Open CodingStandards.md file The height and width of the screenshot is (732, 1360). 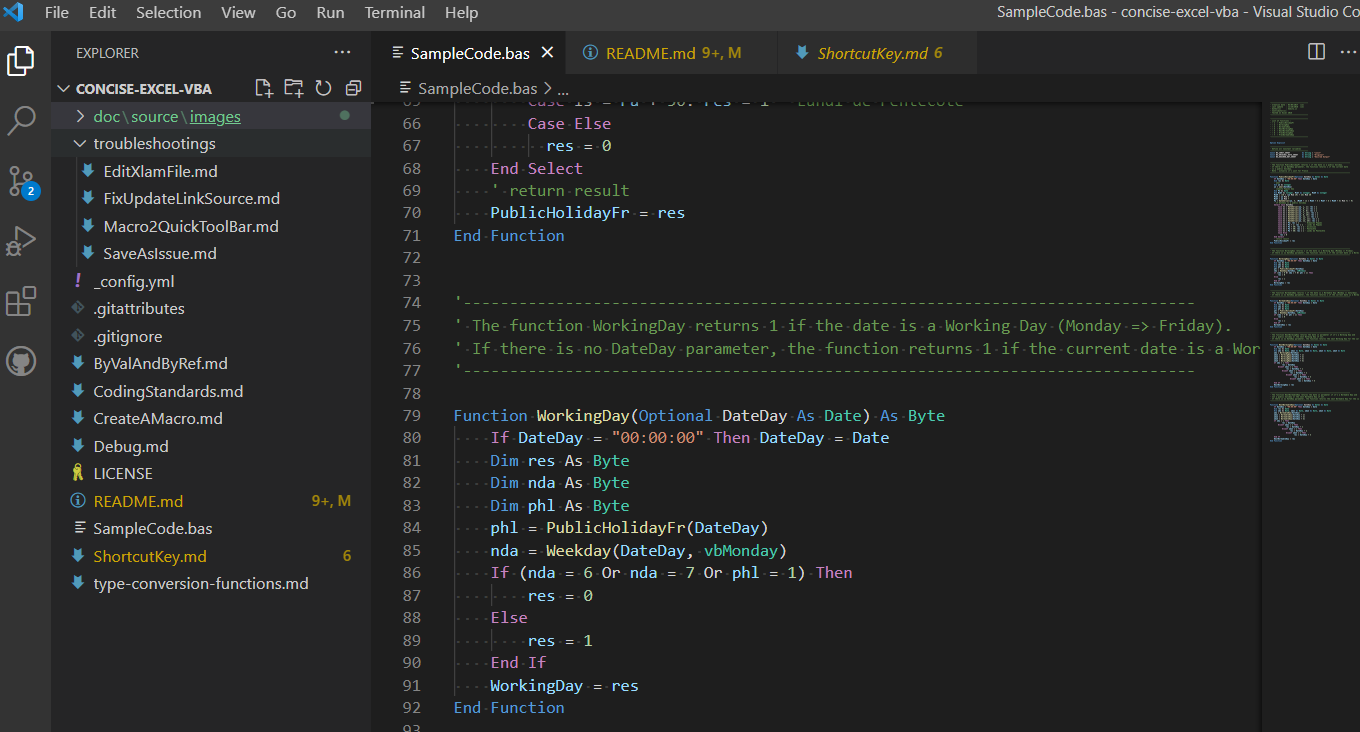211,391
